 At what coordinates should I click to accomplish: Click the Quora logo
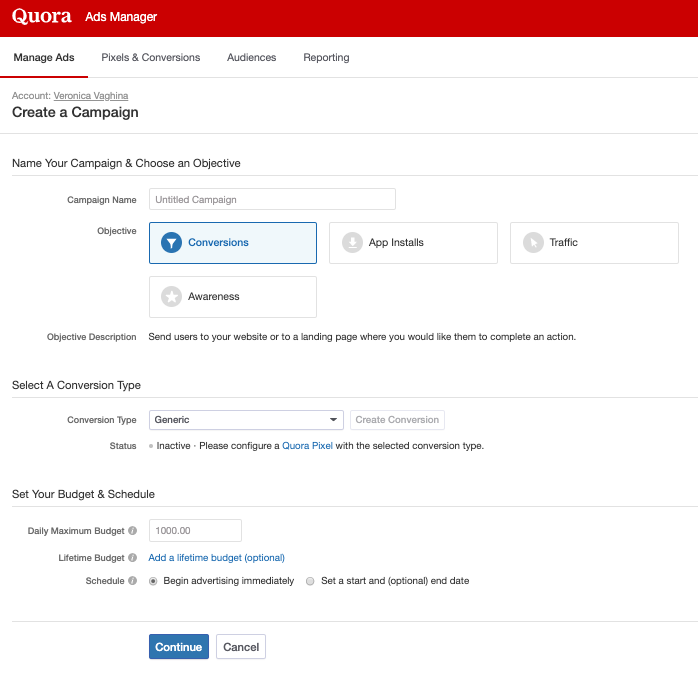(41, 16)
